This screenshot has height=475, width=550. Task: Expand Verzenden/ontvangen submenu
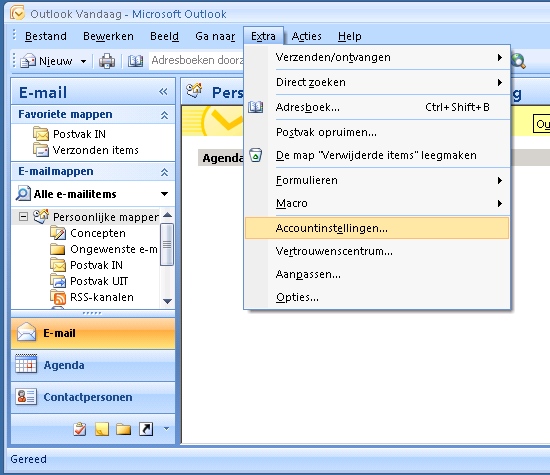(377, 57)
